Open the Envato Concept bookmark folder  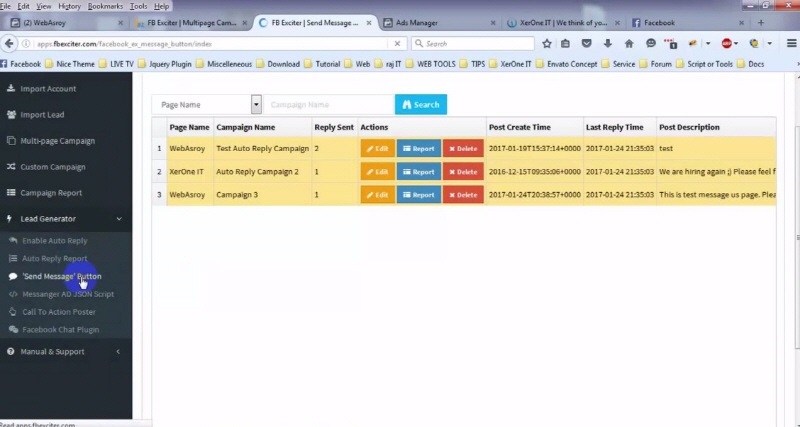[566, 64]
